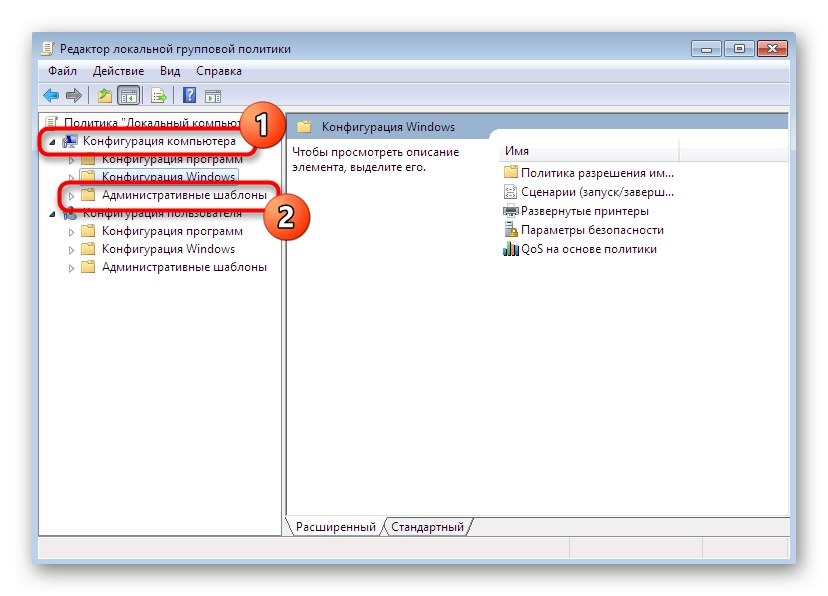The height and width of the screenshot is (596, 828).
Task: Collapse the Конфигурация компьютера node
Action: click(50, 141)
